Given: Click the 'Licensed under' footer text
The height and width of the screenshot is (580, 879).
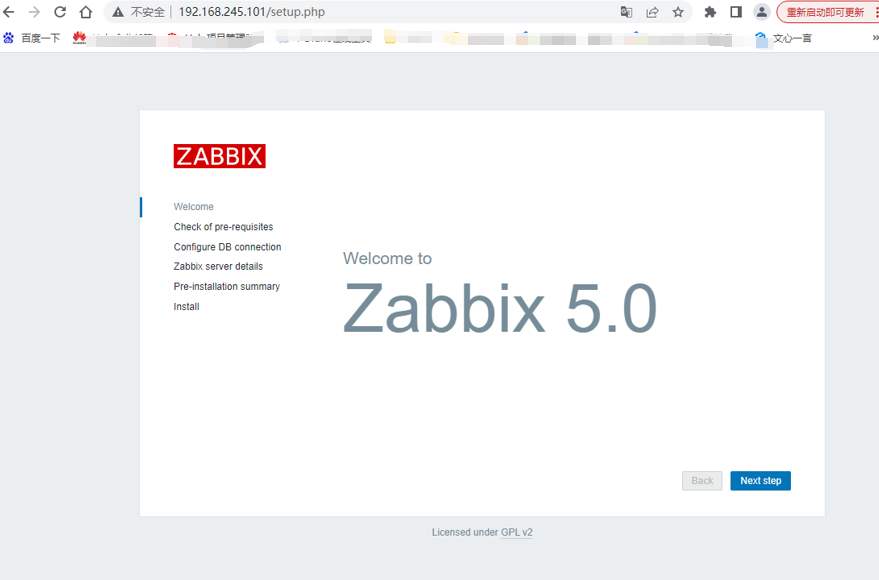Looking at the screenshot, I should (465, 532).
